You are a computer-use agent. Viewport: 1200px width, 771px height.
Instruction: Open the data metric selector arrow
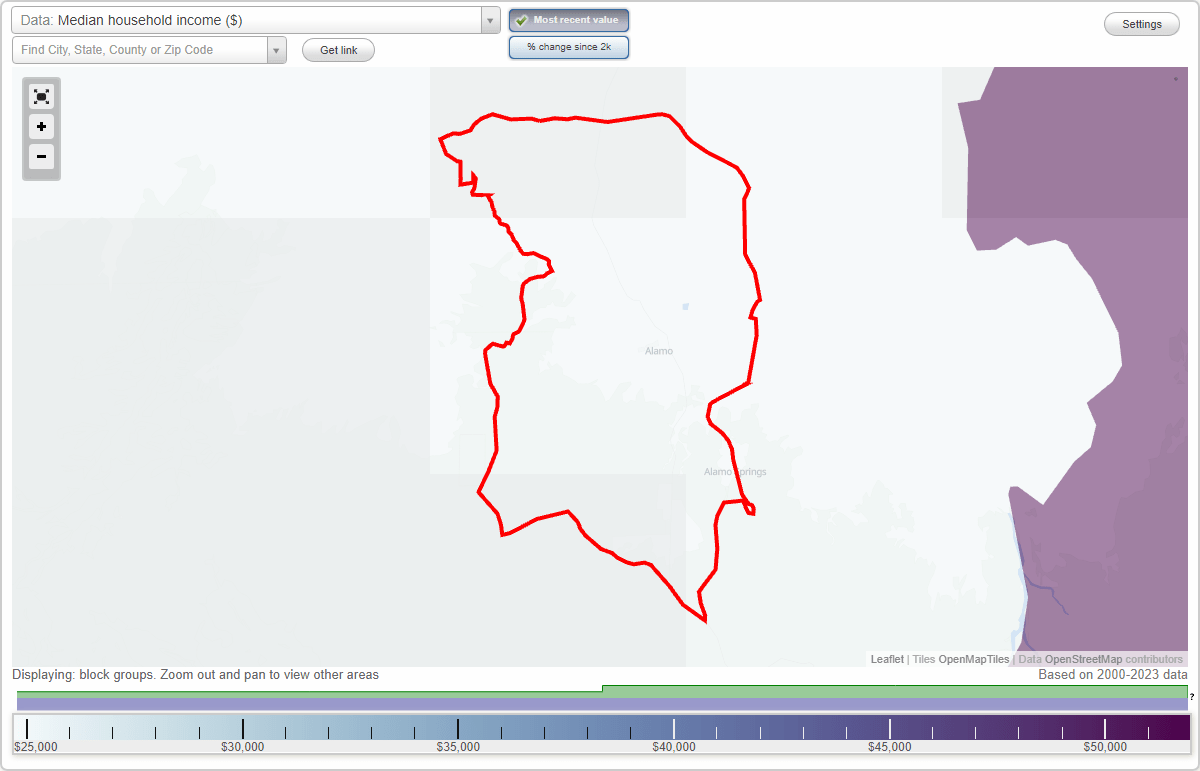pyautogui.click(x=489, y=20)
